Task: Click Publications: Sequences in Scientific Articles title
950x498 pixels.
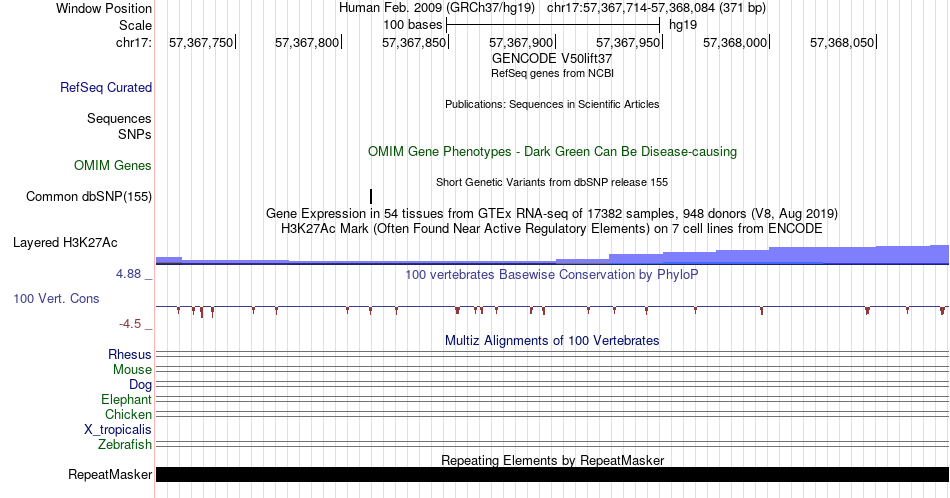Action: (x=552, y=104)
